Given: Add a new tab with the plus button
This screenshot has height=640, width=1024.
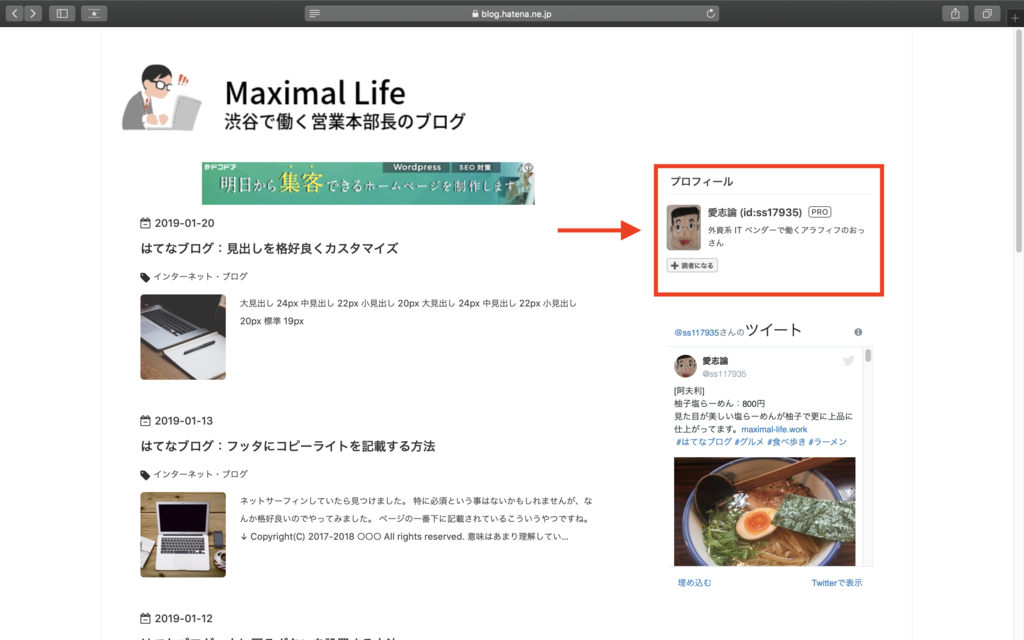Looking at the screenshot, I should [1014, 18].
